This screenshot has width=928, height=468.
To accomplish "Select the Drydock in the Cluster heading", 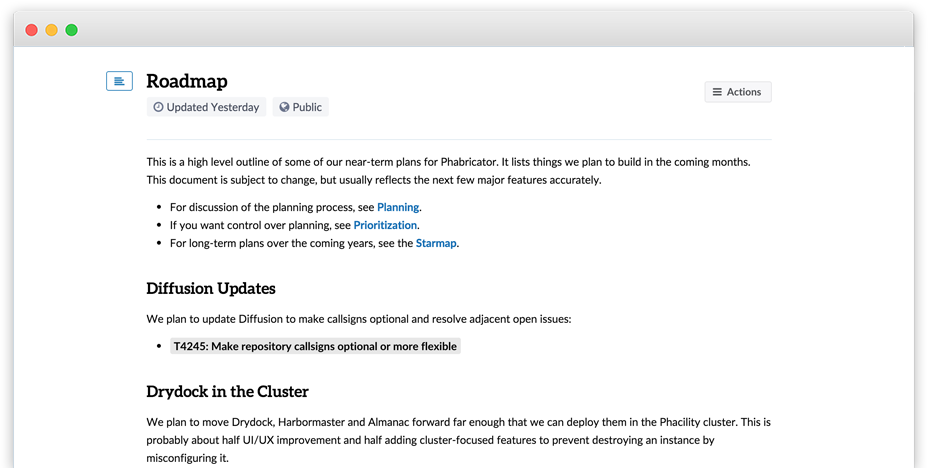I will [227, 391].
